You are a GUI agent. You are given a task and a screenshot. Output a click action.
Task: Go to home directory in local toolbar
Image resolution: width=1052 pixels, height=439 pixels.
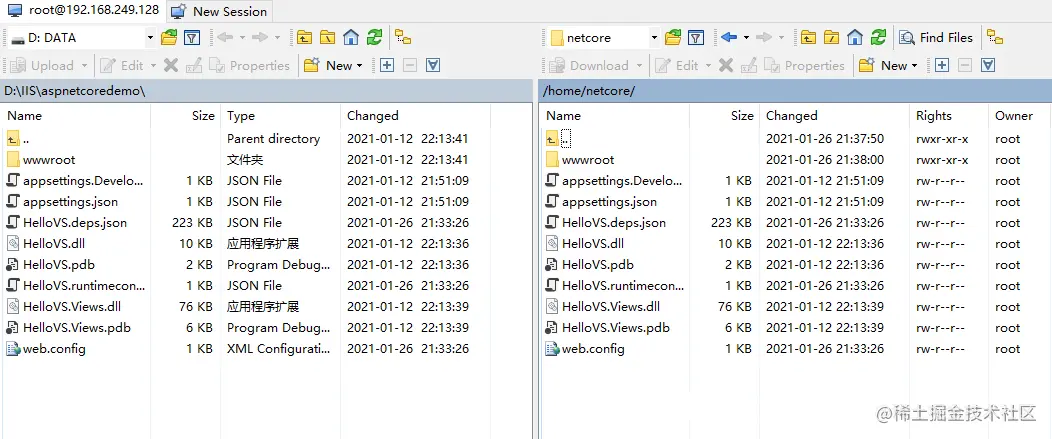tap(350, 38)
